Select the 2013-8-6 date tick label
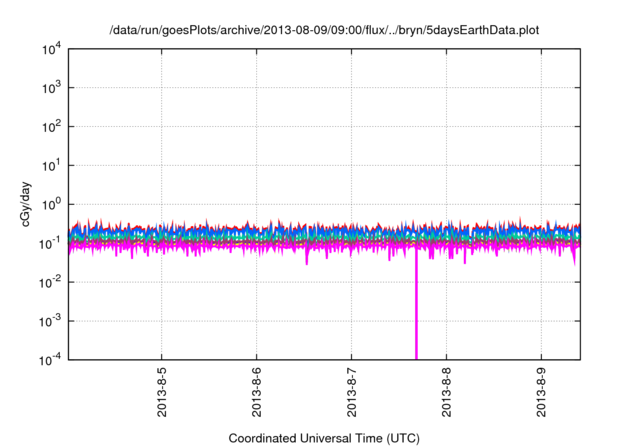 click(x=256, y=392)
